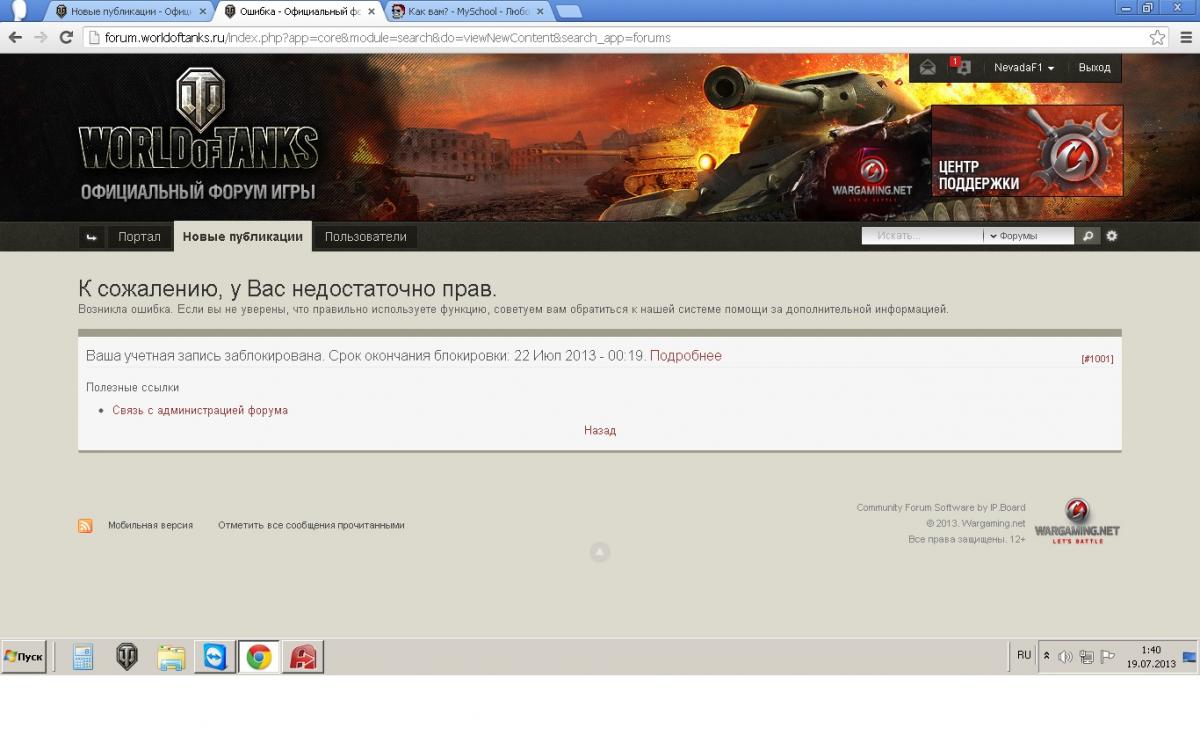Open the forum messenger envelope icon
This screenshot has height=736, width=1200.
tap(928, 68)
